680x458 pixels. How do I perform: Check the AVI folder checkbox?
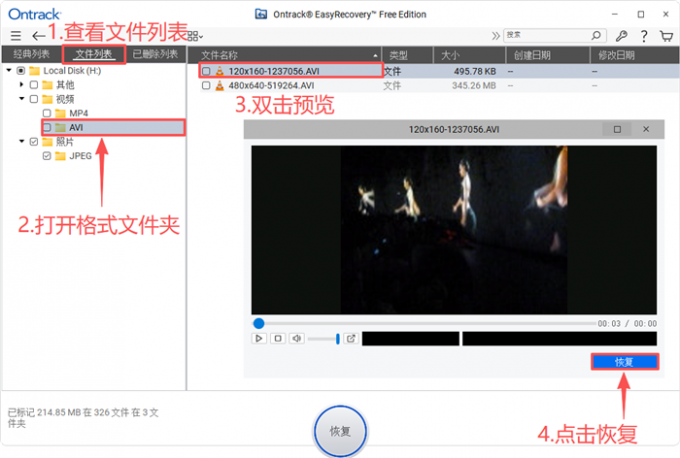pos(47,128)
